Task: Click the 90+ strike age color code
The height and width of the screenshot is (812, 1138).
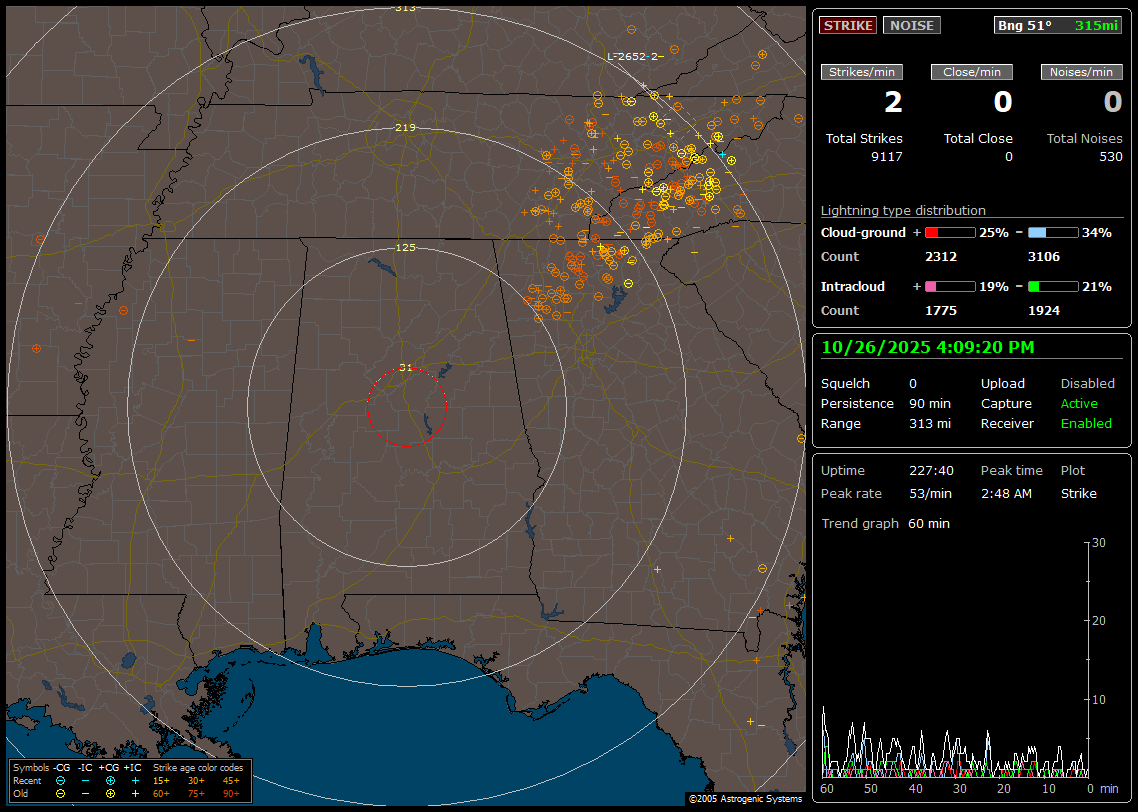Action: [230, 793]
